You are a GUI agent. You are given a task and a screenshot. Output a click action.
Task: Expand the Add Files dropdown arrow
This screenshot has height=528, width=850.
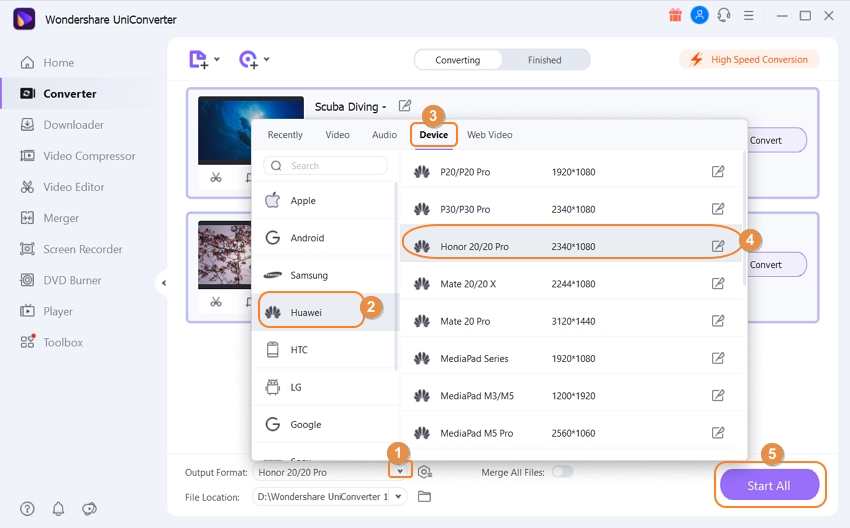pos(217,59)
